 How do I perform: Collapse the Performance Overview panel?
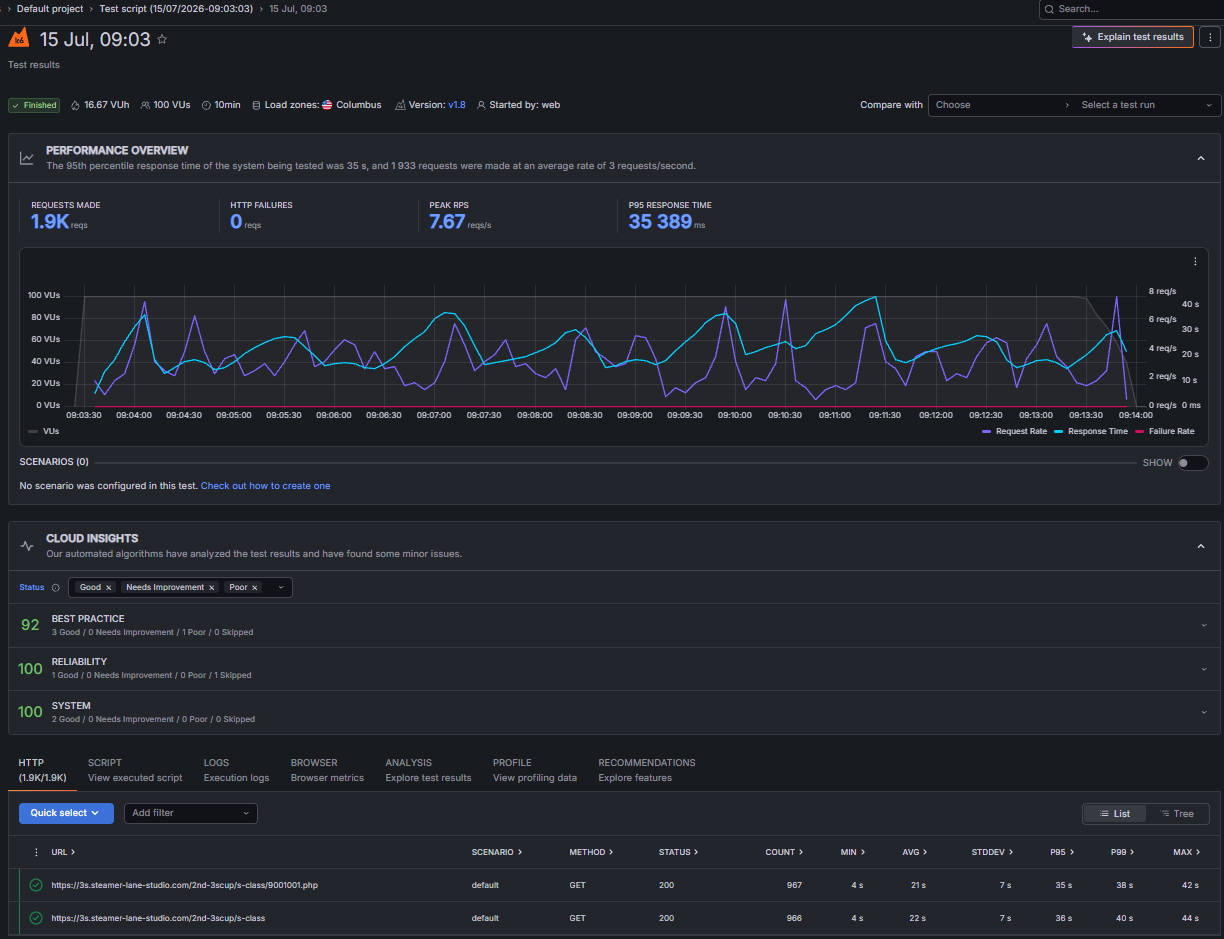click(1201, 158)
